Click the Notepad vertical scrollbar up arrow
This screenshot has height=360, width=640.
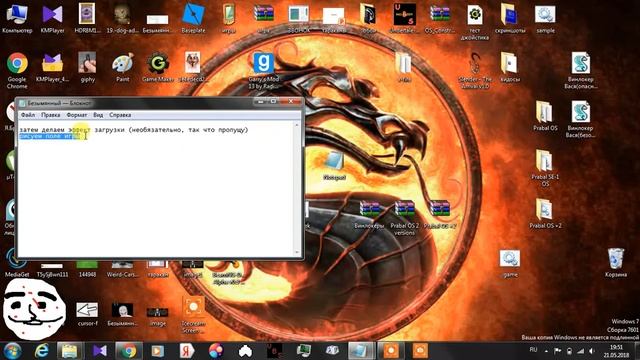tap(297, 124)
